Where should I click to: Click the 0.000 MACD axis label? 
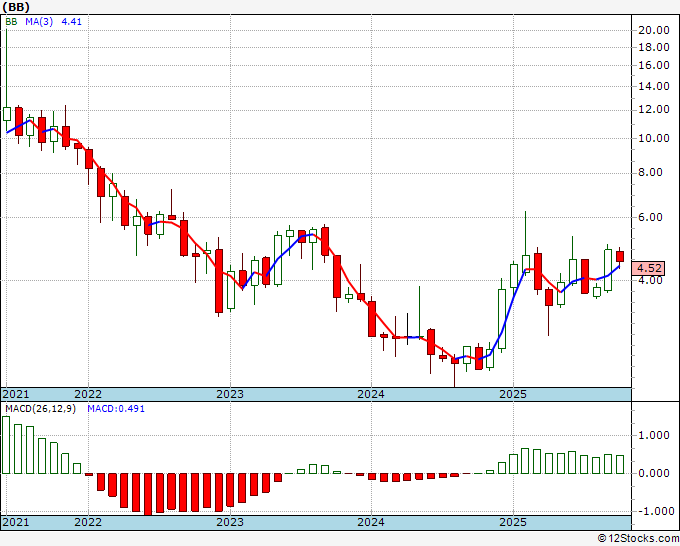point(654,473)
